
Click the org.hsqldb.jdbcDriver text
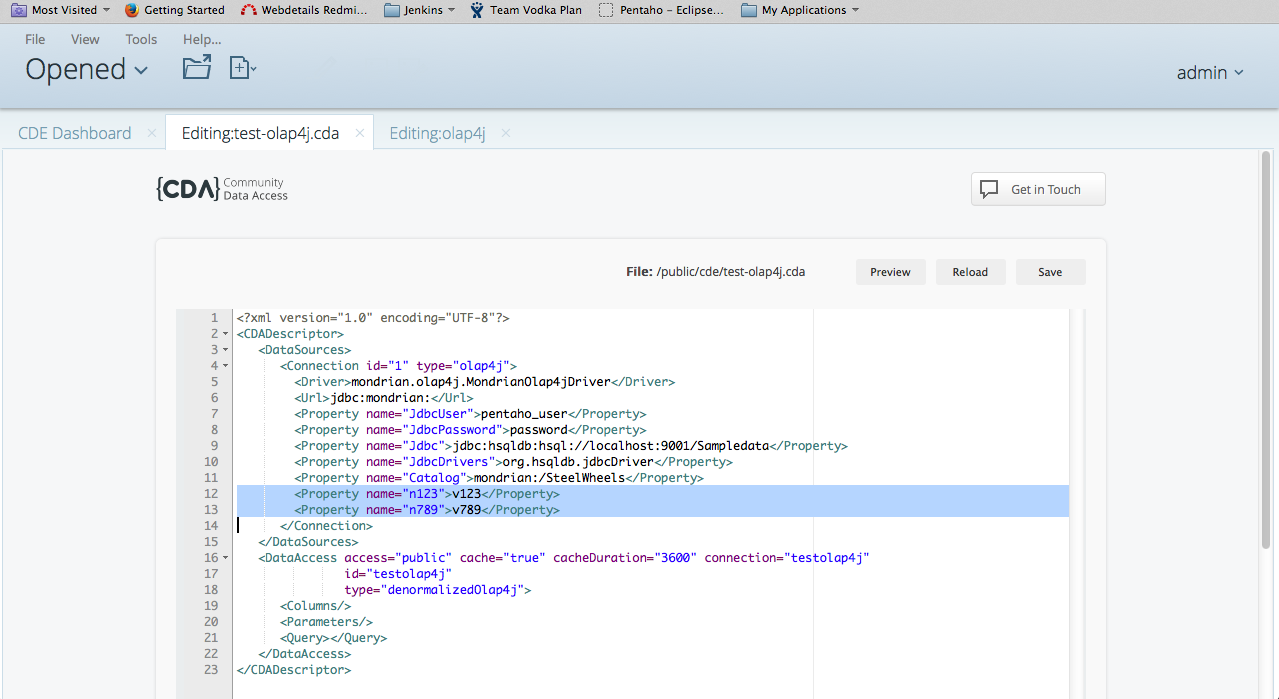(578, 461)
